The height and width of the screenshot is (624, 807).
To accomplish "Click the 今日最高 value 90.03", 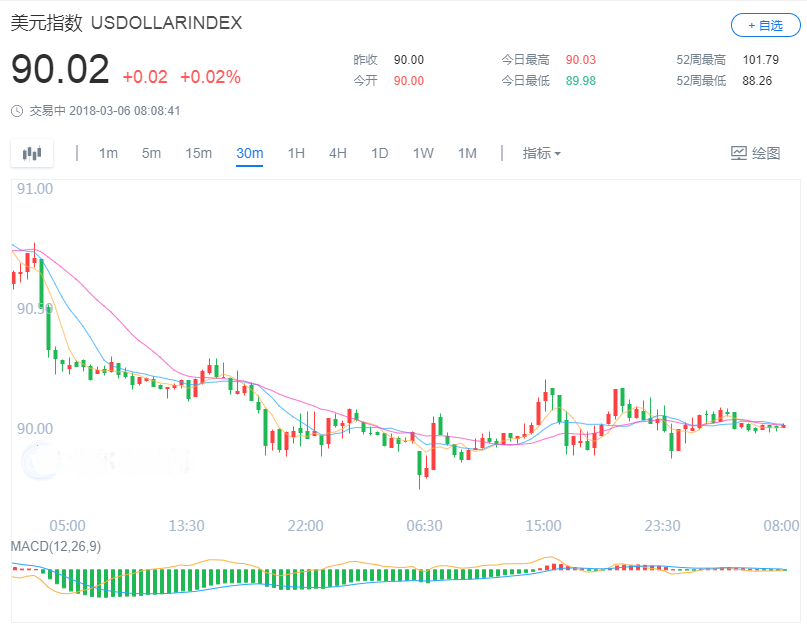I will [580, 60].
